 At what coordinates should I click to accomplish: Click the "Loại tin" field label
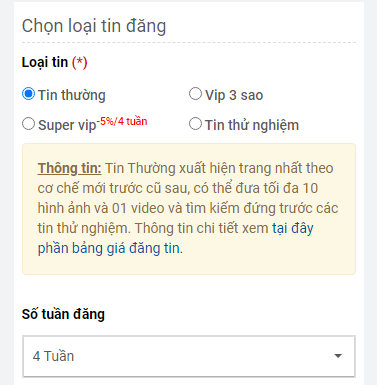pos(45,63)
